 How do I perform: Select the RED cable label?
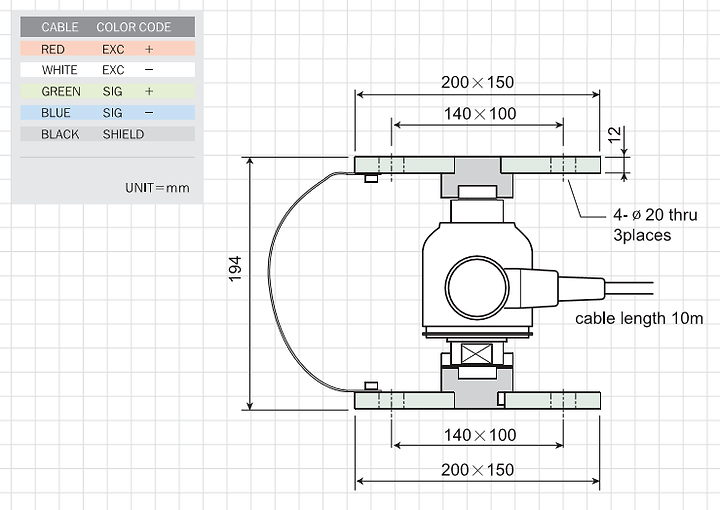(53, 49)
